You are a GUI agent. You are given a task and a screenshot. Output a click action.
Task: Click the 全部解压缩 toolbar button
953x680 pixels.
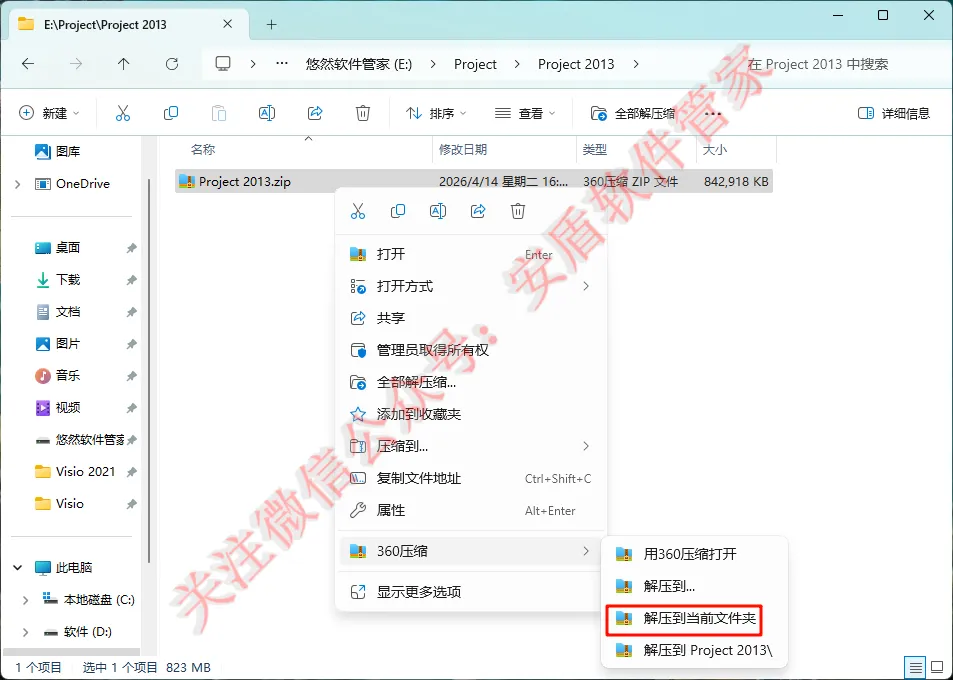click(x=633, y=113)
